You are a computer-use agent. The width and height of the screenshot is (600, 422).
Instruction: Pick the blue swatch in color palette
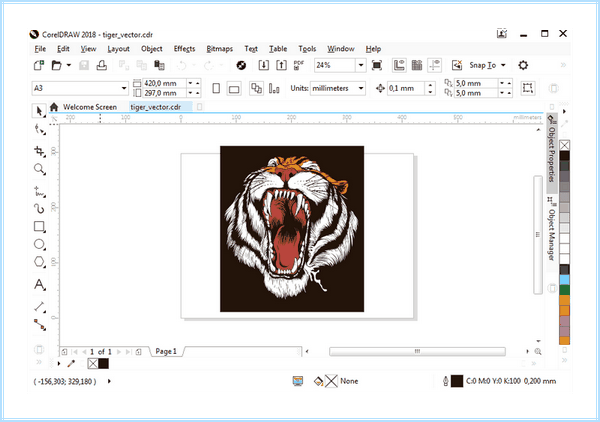[564, 280]
